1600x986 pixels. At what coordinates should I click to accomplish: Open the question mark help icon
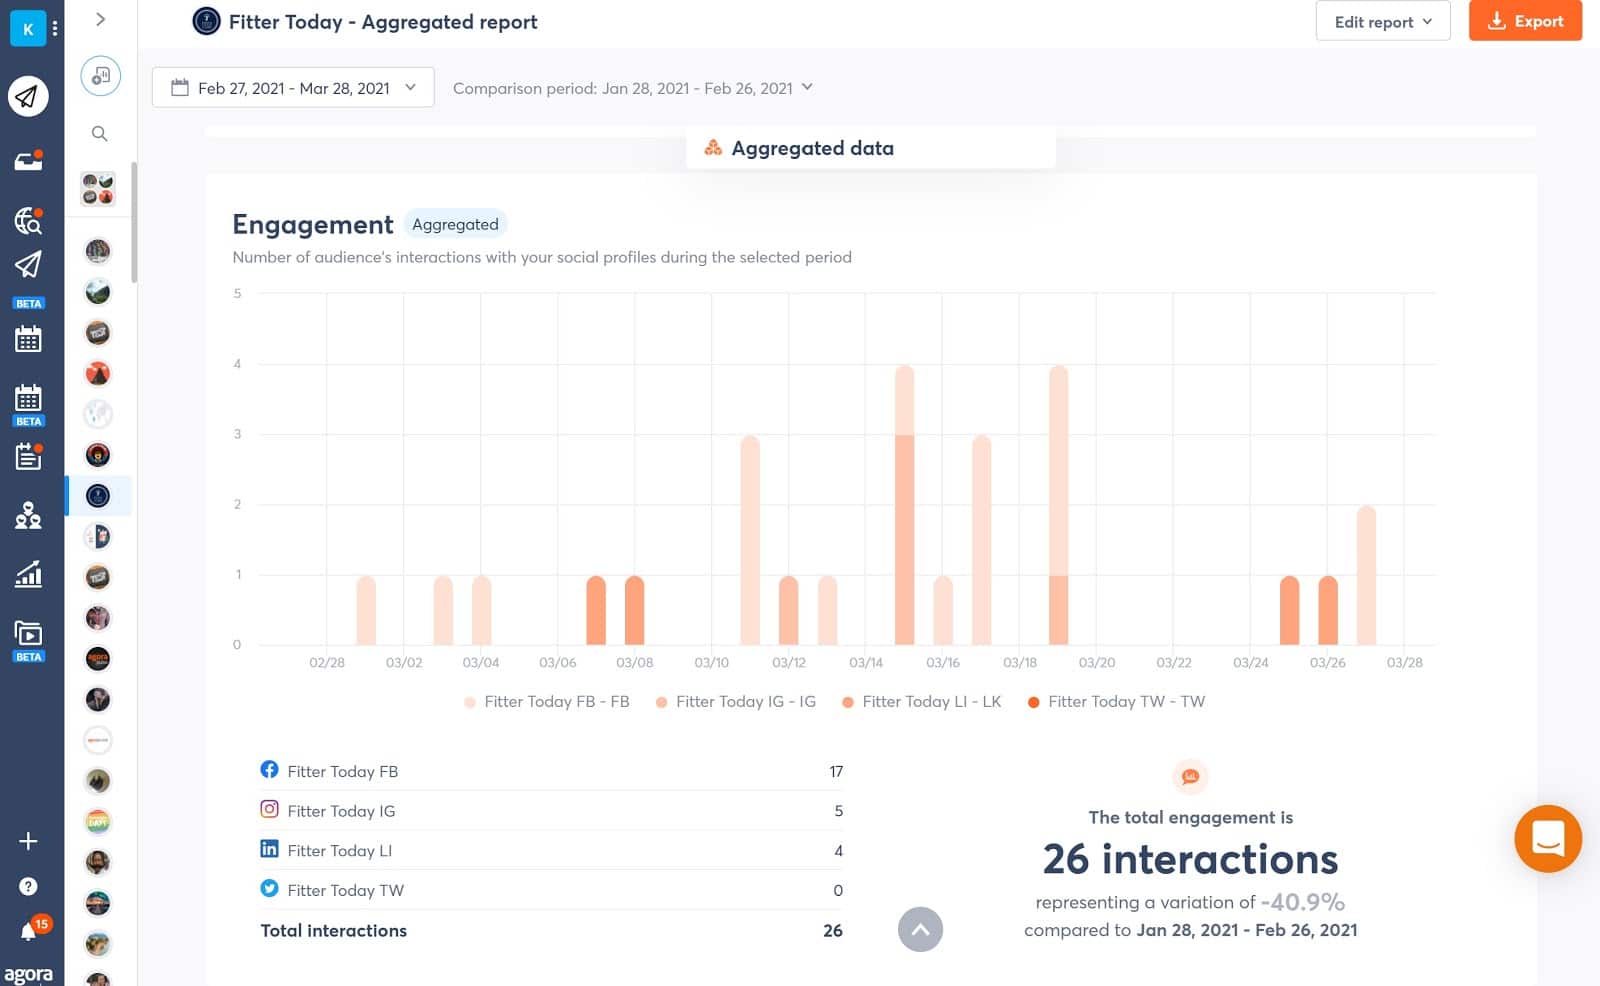[x=28, y=887]
